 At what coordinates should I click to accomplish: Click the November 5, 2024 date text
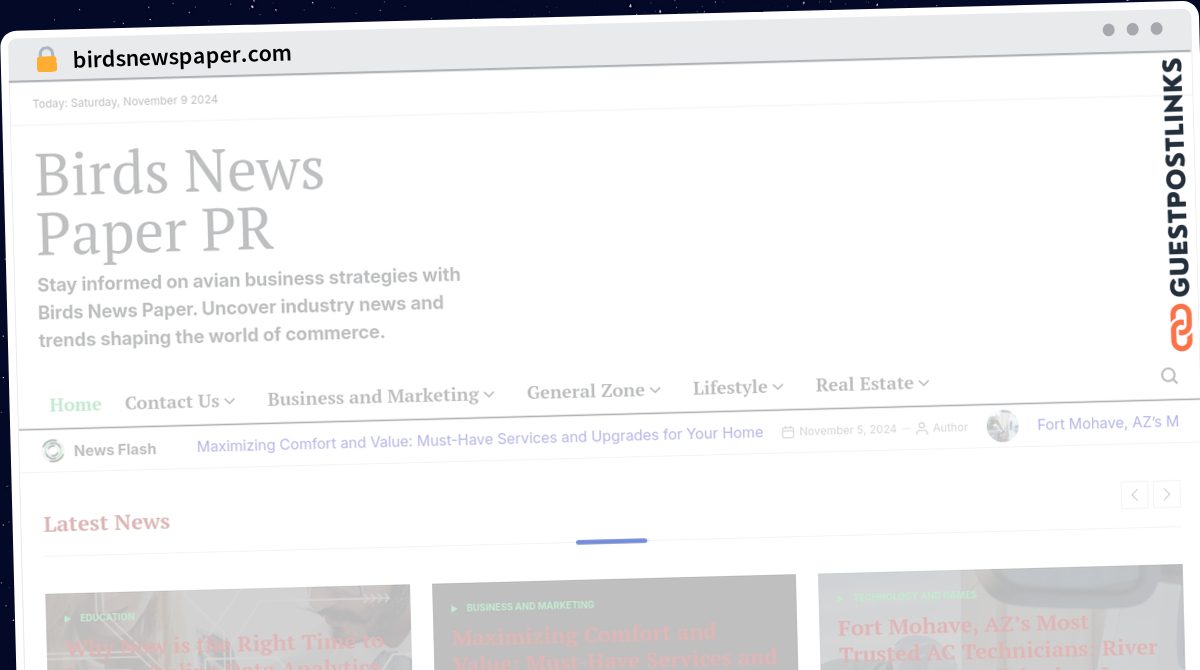click(x=848, y=430)
